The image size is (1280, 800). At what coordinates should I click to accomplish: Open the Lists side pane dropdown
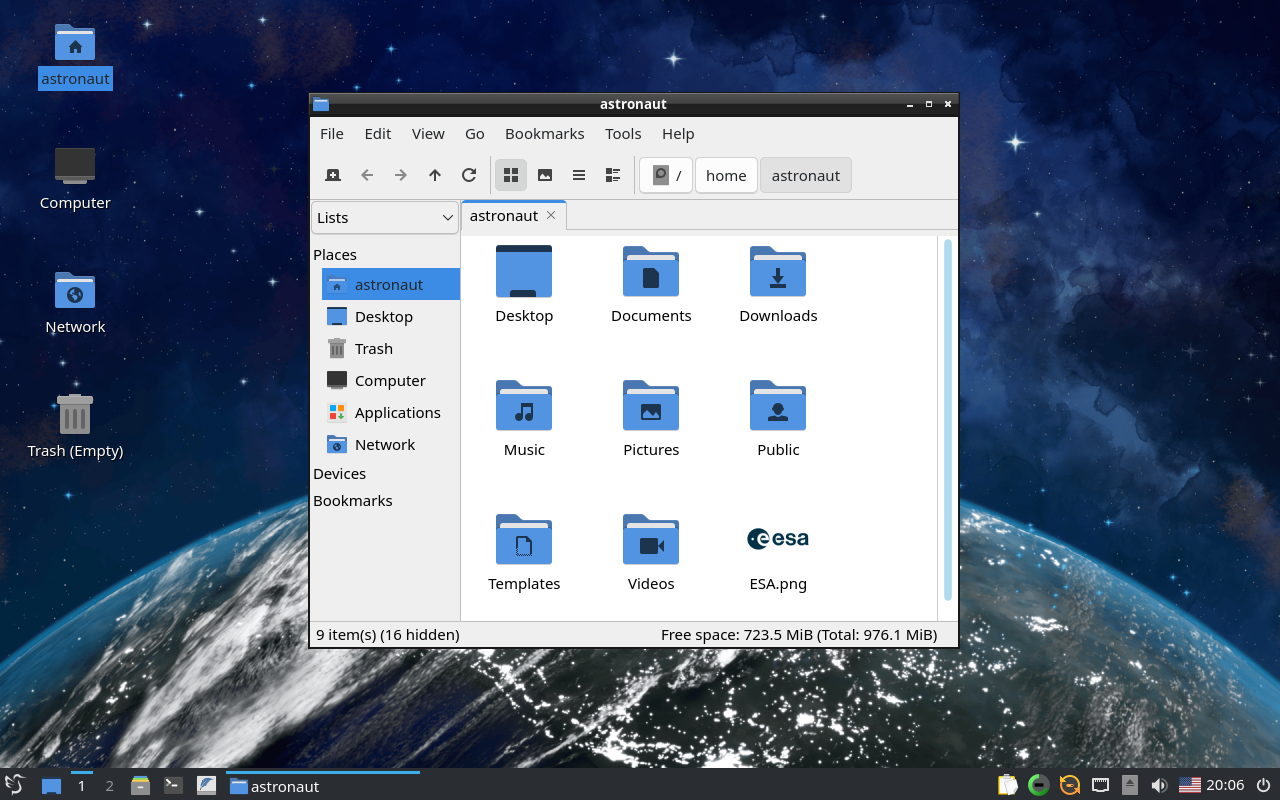tap(385, 218)
